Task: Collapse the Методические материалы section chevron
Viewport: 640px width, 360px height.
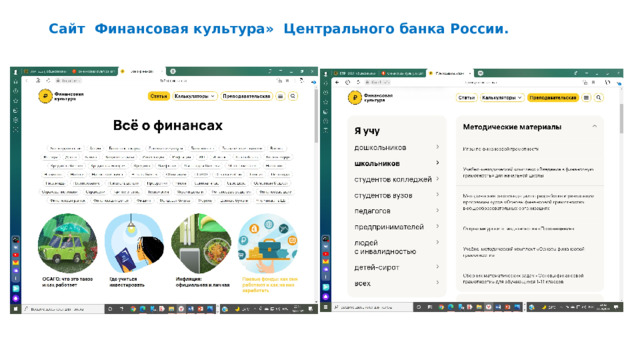Action: point(594,127)
